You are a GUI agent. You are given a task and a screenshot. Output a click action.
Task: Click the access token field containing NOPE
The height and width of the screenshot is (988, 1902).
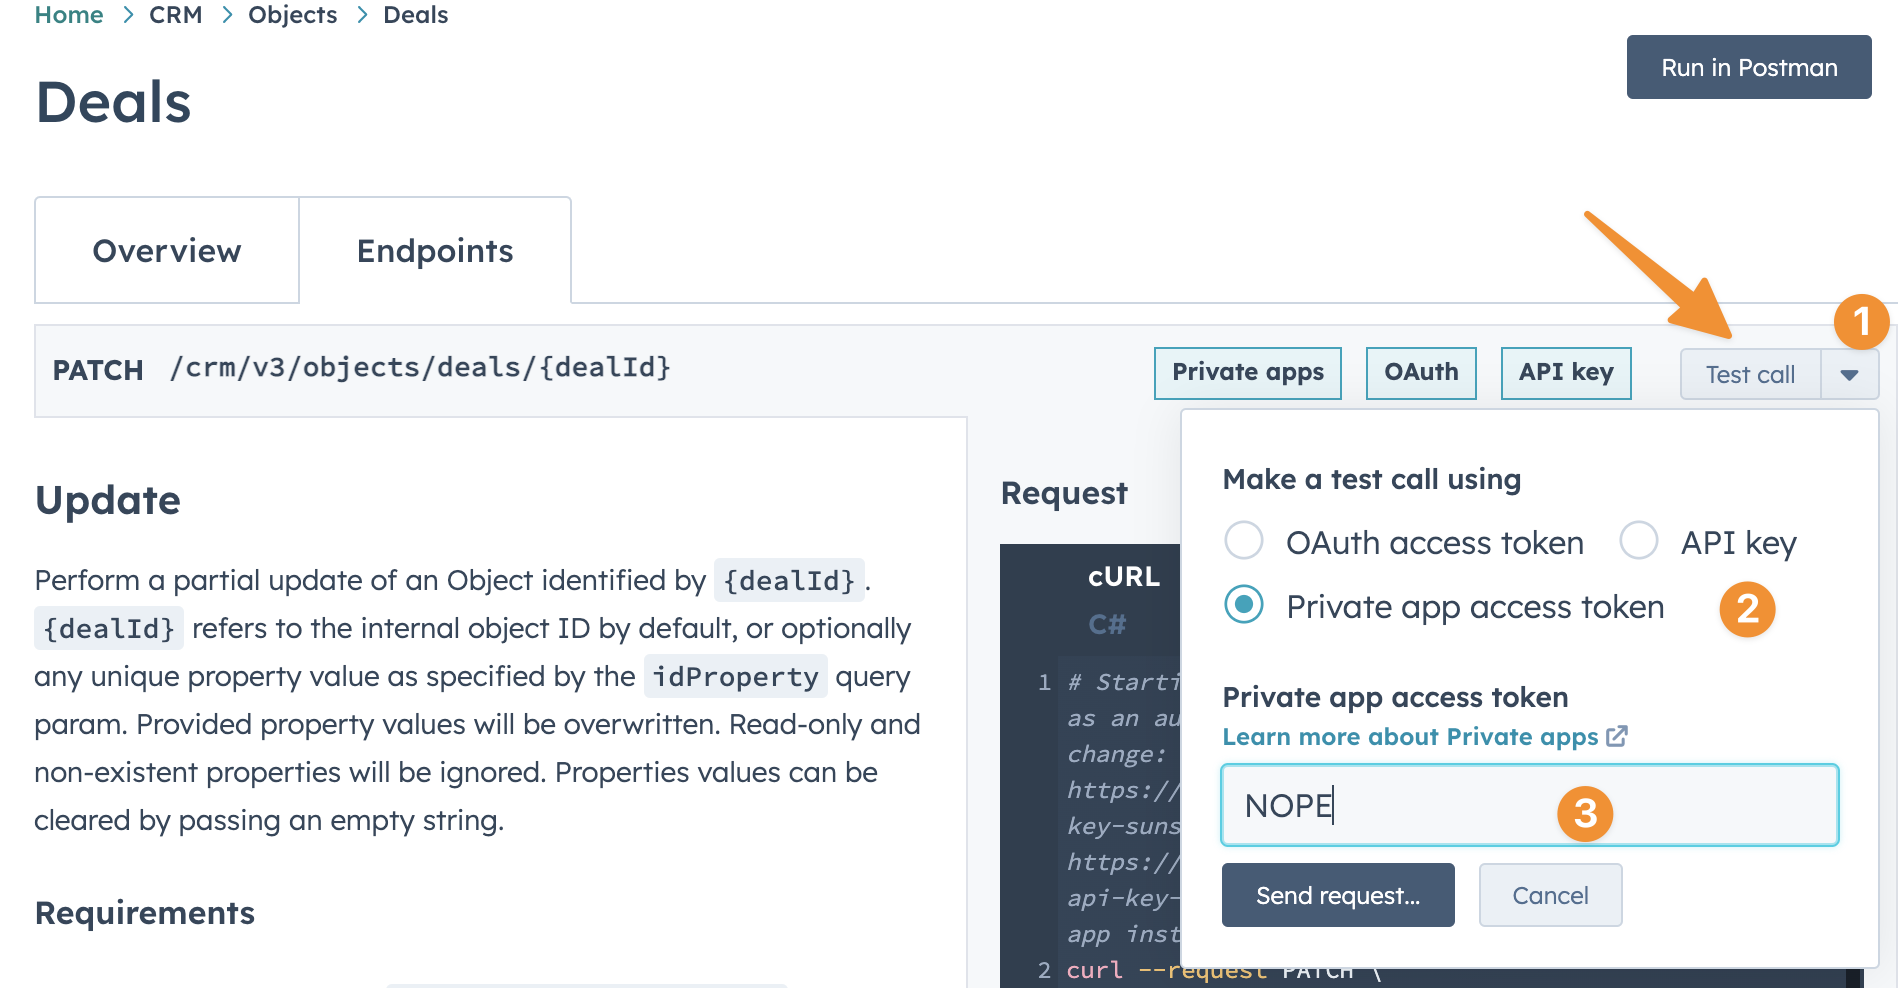click(x=1529, y=805)
